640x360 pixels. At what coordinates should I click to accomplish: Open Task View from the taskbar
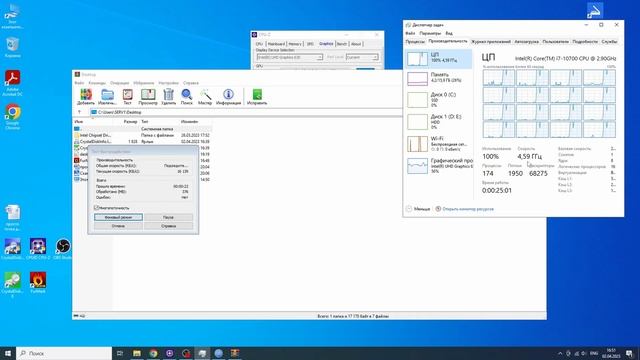click(120, 353)
